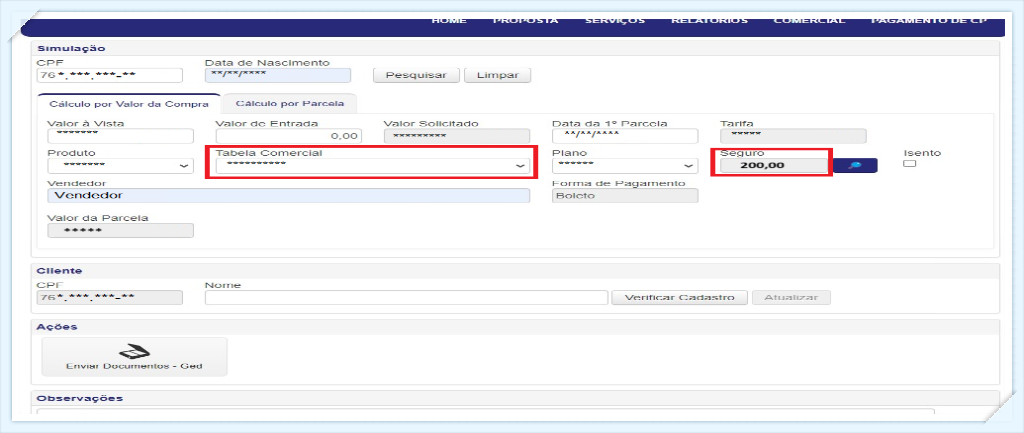
Task: Open the COMERCIAL menu
Action: click(x=809, y=20)
